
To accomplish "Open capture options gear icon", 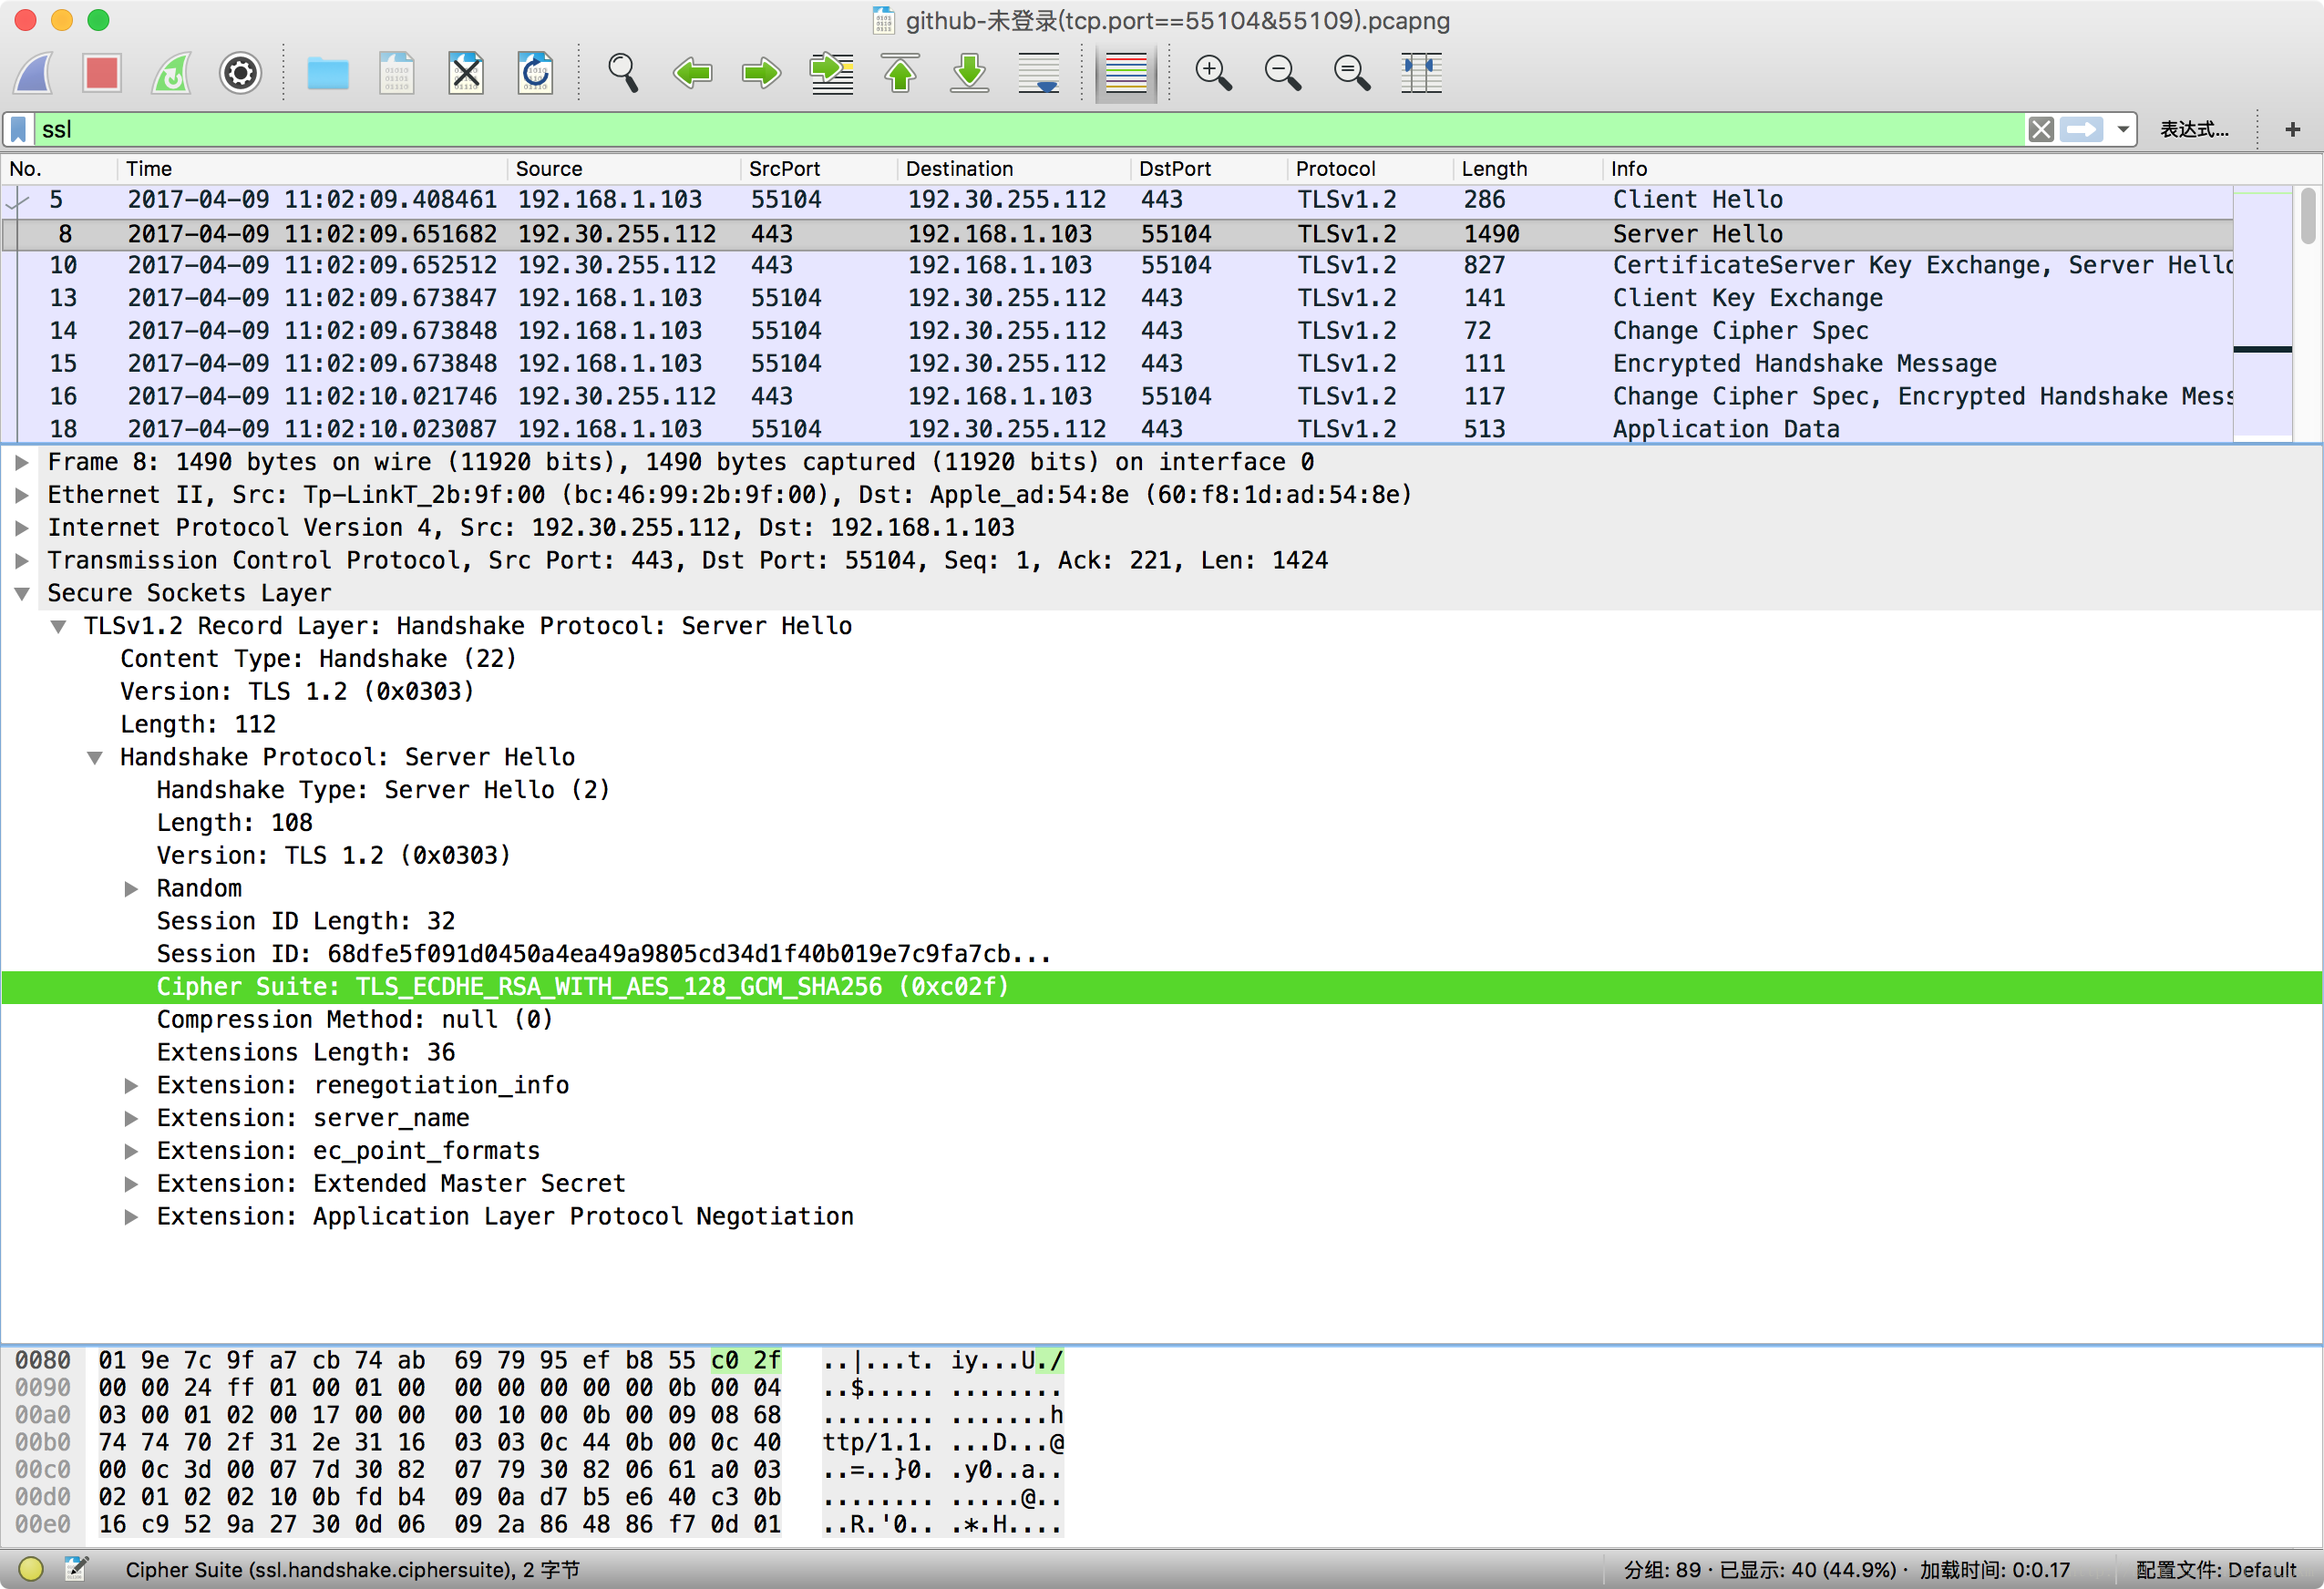I will coord(240,73).
